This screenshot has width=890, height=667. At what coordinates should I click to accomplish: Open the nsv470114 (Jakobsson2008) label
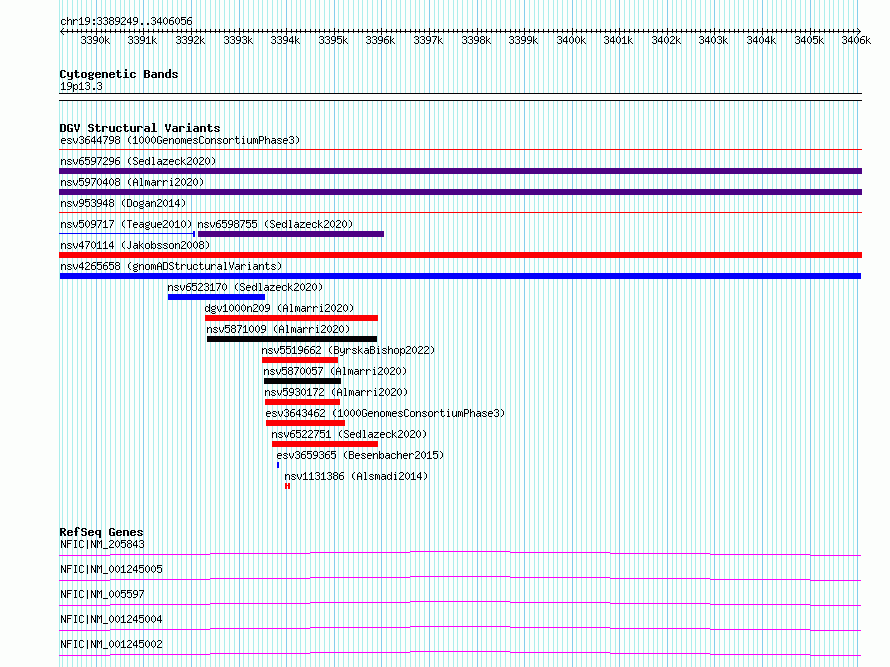(135, 245)
